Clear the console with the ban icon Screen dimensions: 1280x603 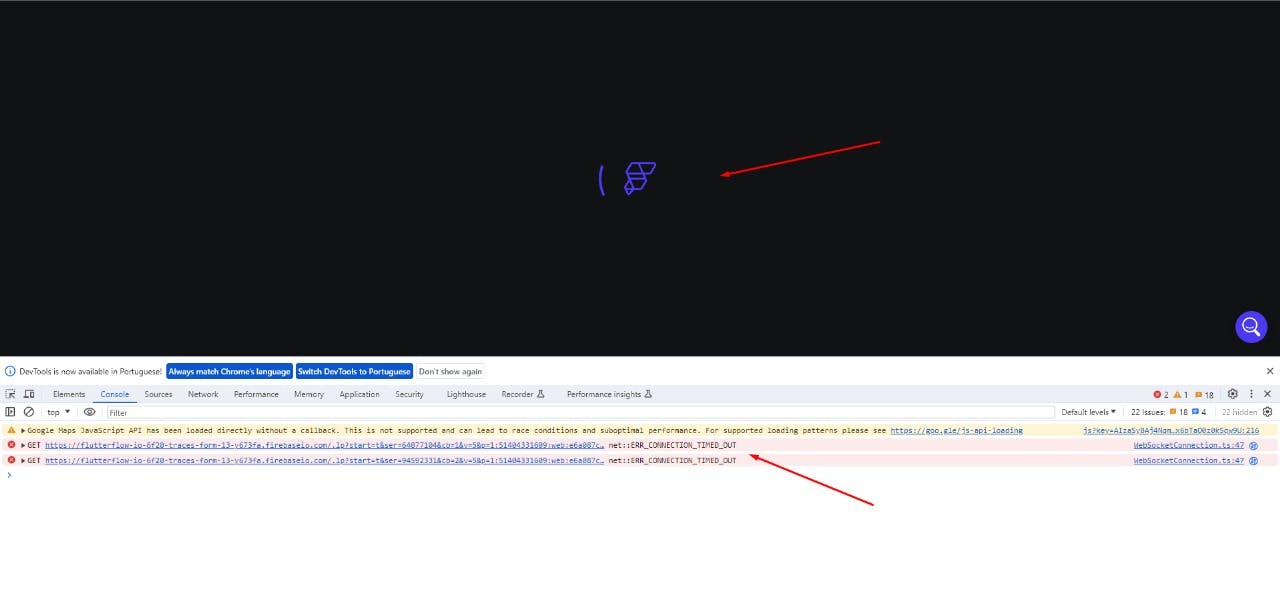click(x=29, y=412)
